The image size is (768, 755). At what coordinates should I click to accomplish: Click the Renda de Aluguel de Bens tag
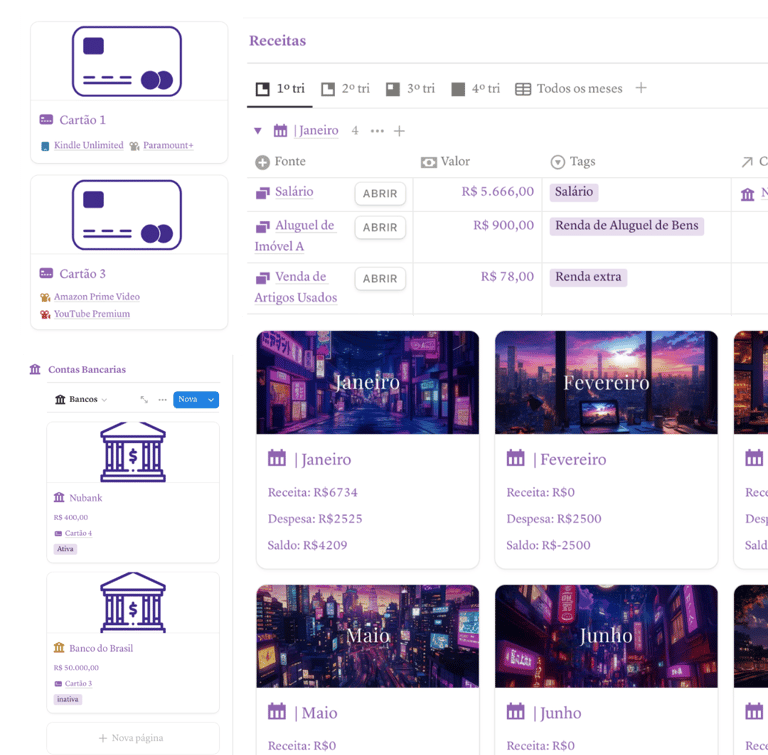pos(626,225)
